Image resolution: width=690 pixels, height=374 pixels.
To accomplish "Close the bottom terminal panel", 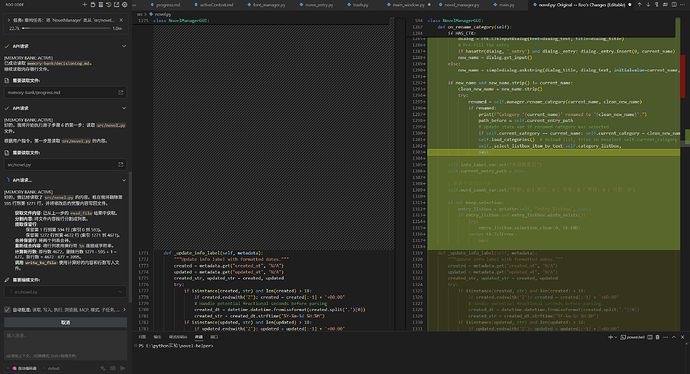I will [683, 337].
